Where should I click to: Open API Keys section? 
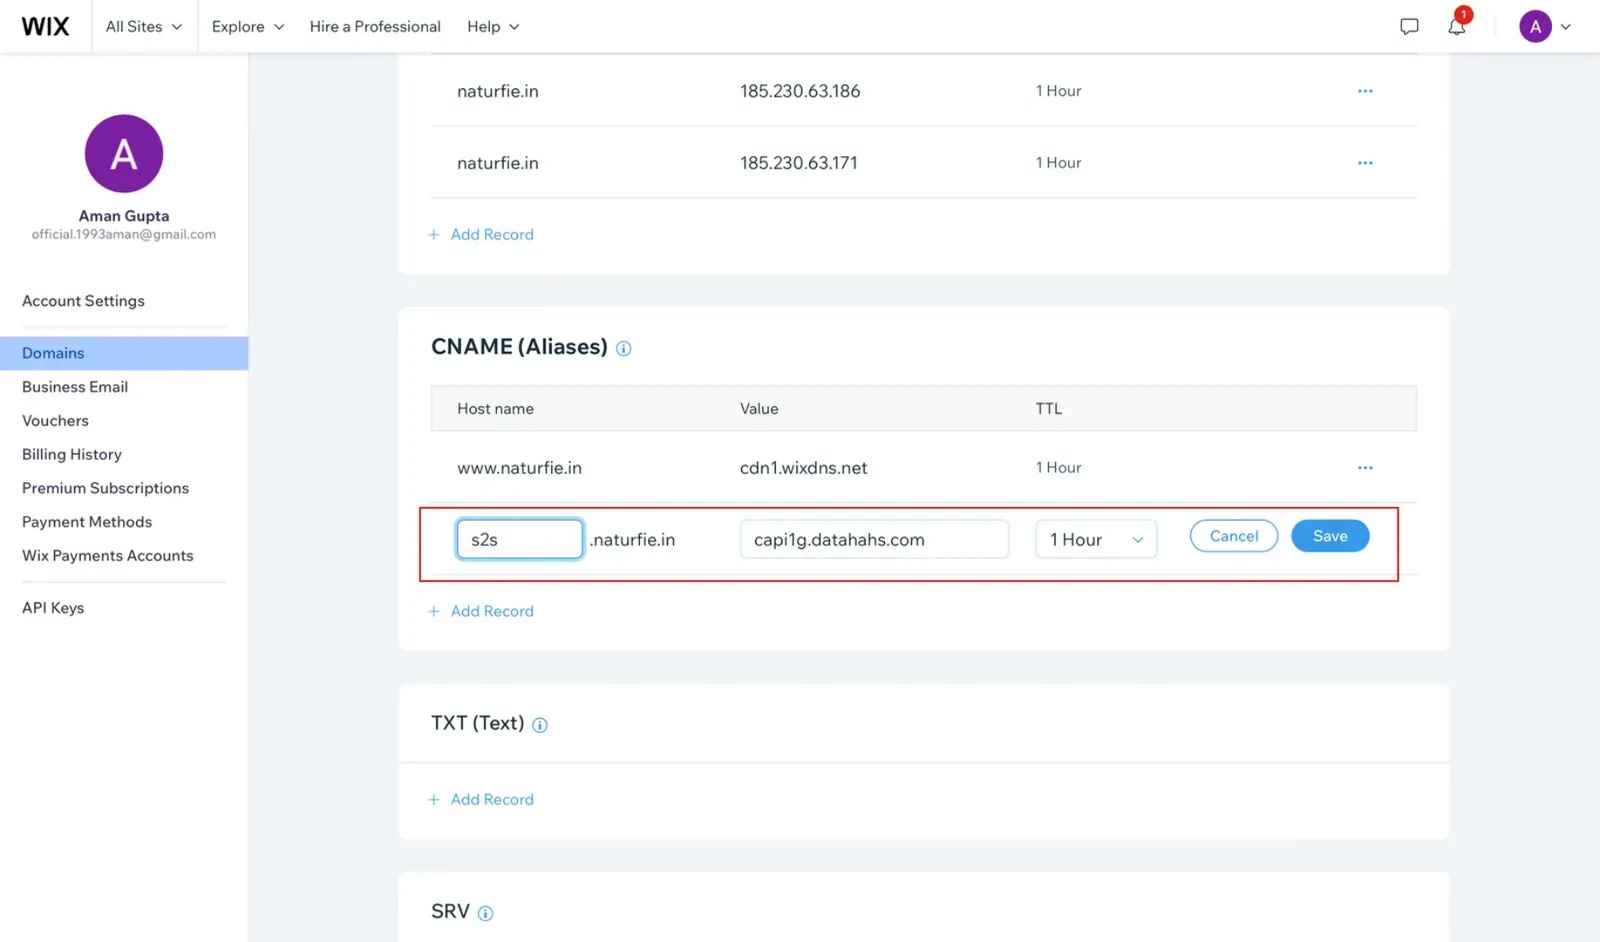(x=53, y=608)
